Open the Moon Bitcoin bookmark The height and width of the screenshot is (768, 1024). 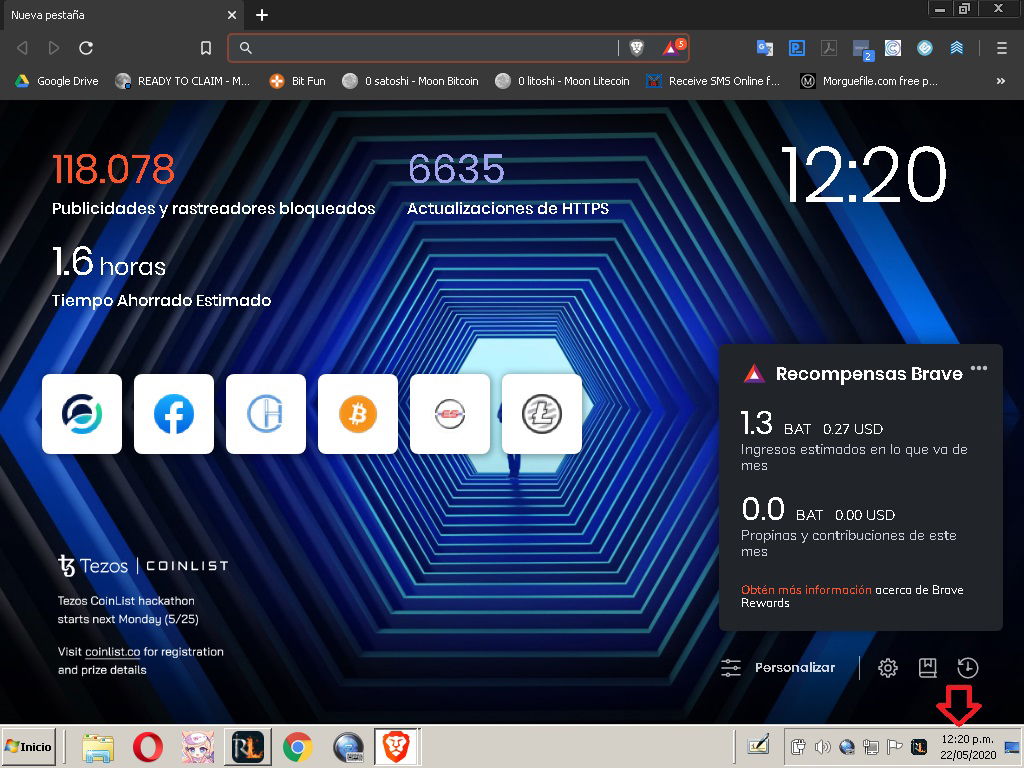411,81
